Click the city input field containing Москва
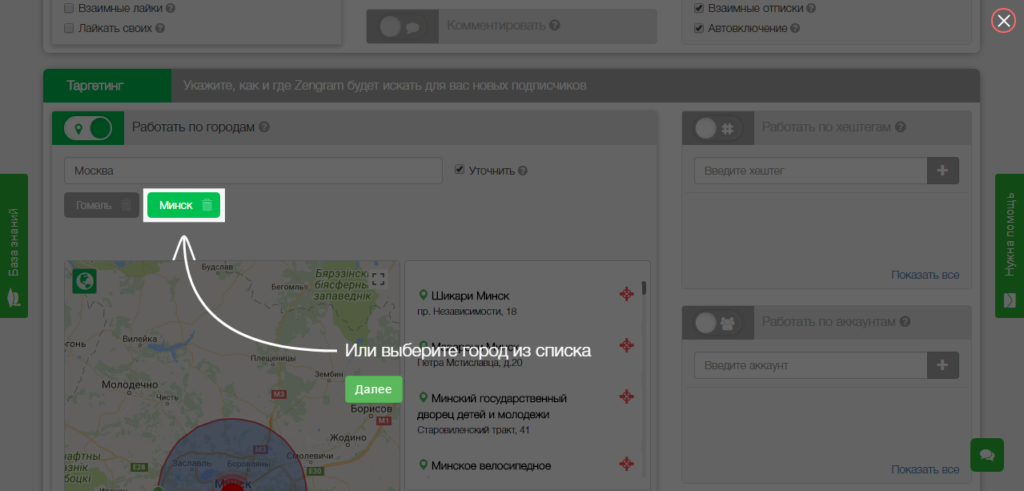This screenshot has width=1024, height=491. (253, 171)
